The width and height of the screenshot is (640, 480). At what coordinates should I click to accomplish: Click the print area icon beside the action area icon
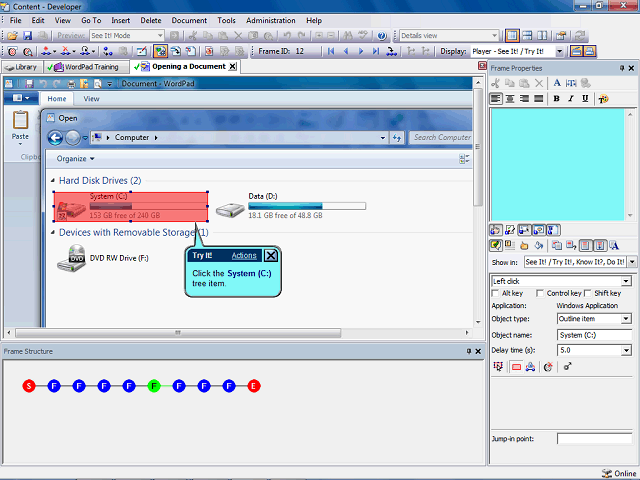tap(530, 367)
